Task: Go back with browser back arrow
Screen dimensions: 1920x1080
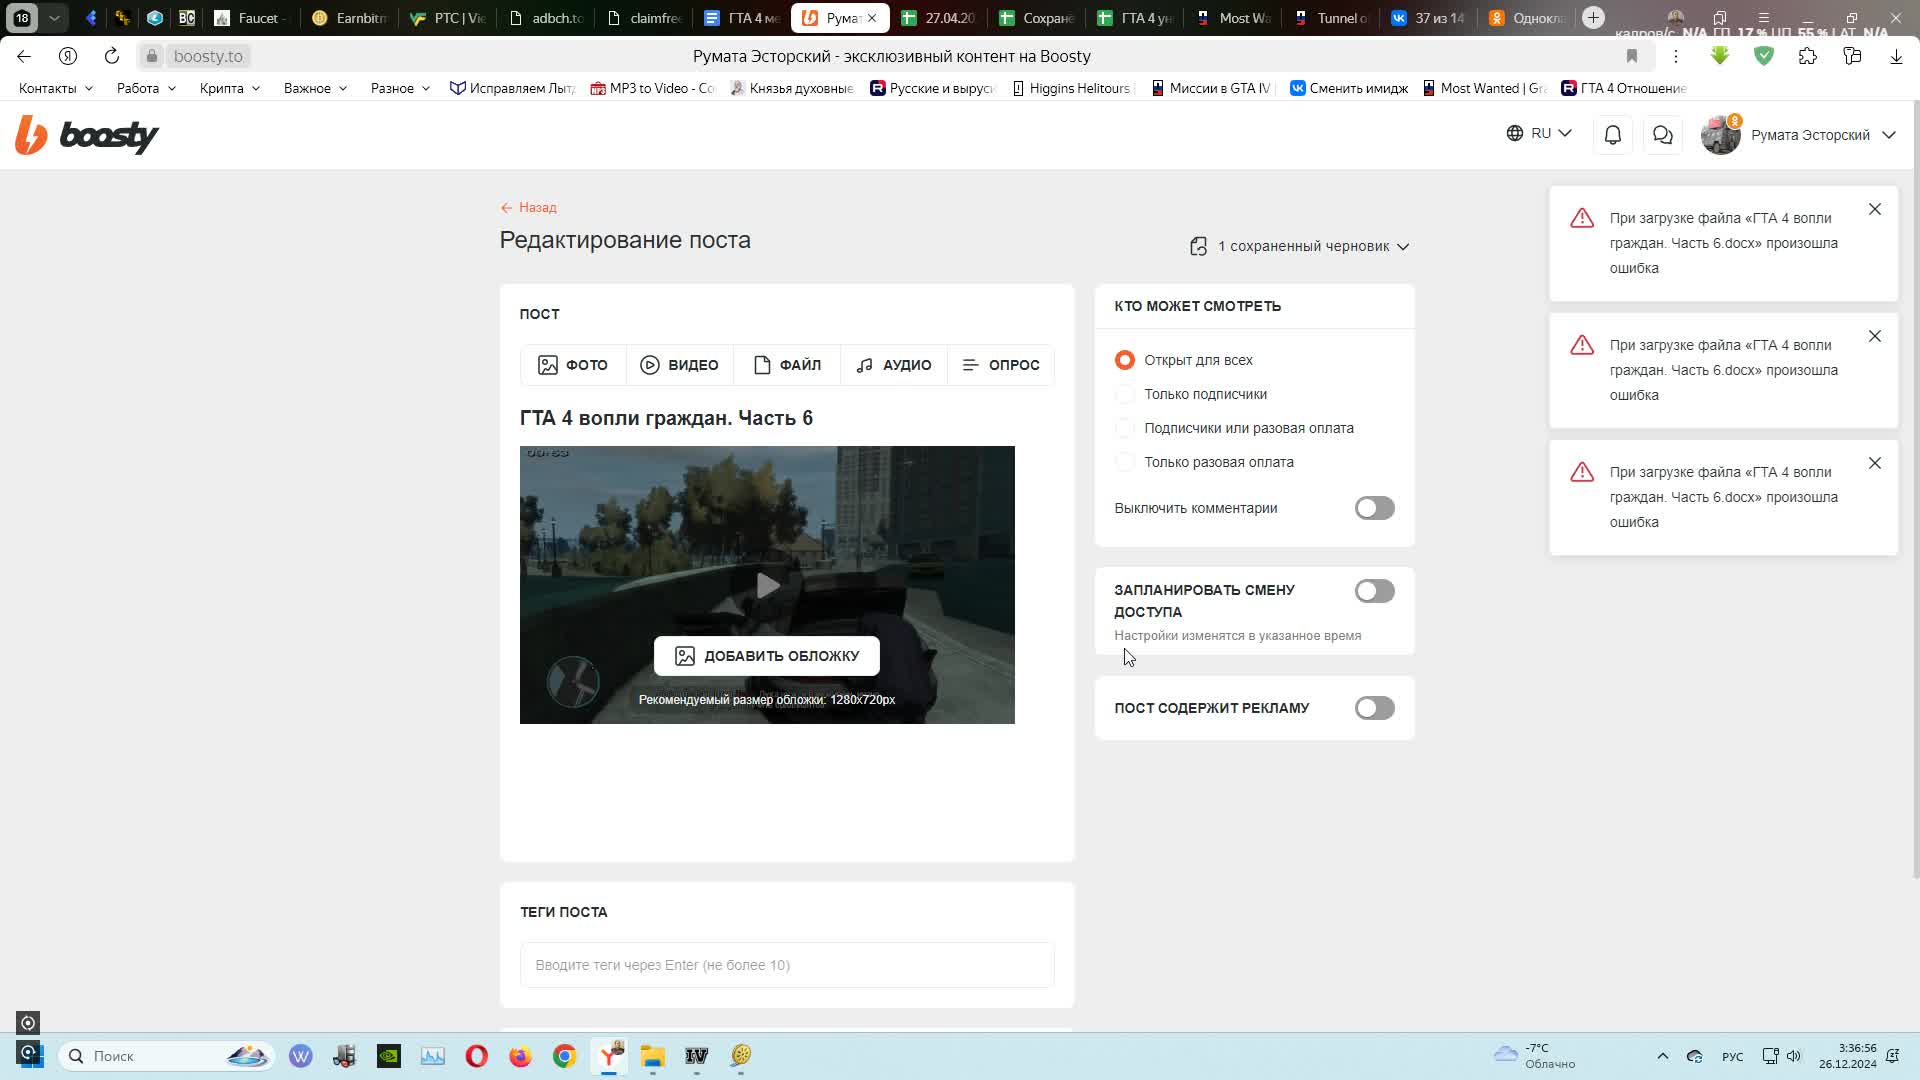Action: tap(24, 56)
